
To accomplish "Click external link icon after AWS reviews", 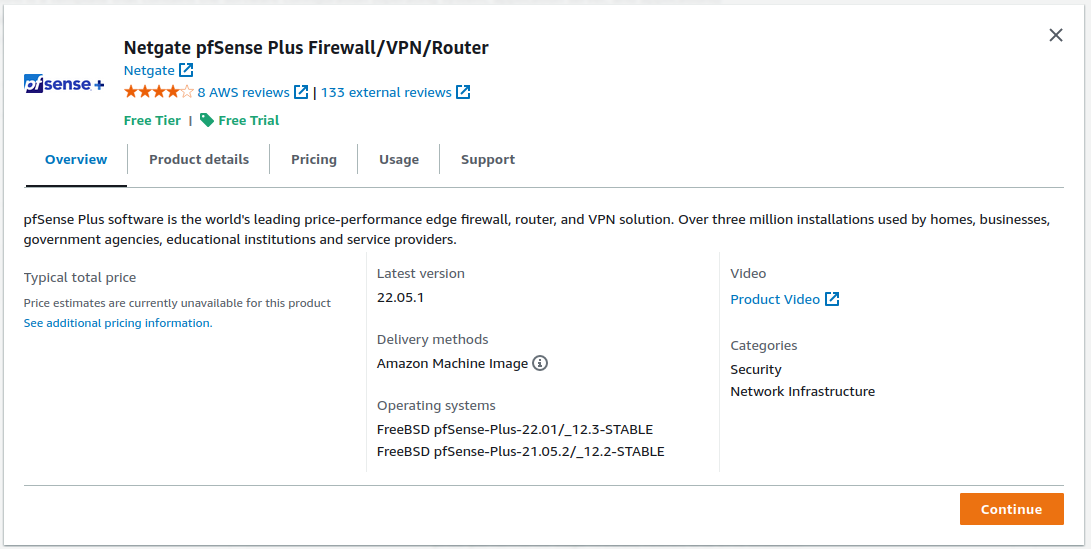I will pyautogui.click(x=301, y=92).
